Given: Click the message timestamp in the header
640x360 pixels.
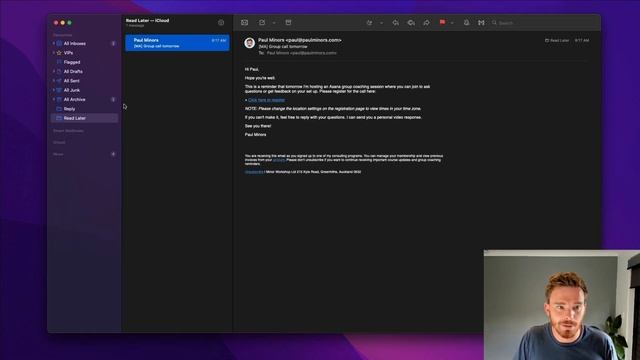Looking at the screenshot, I should 582,40.
